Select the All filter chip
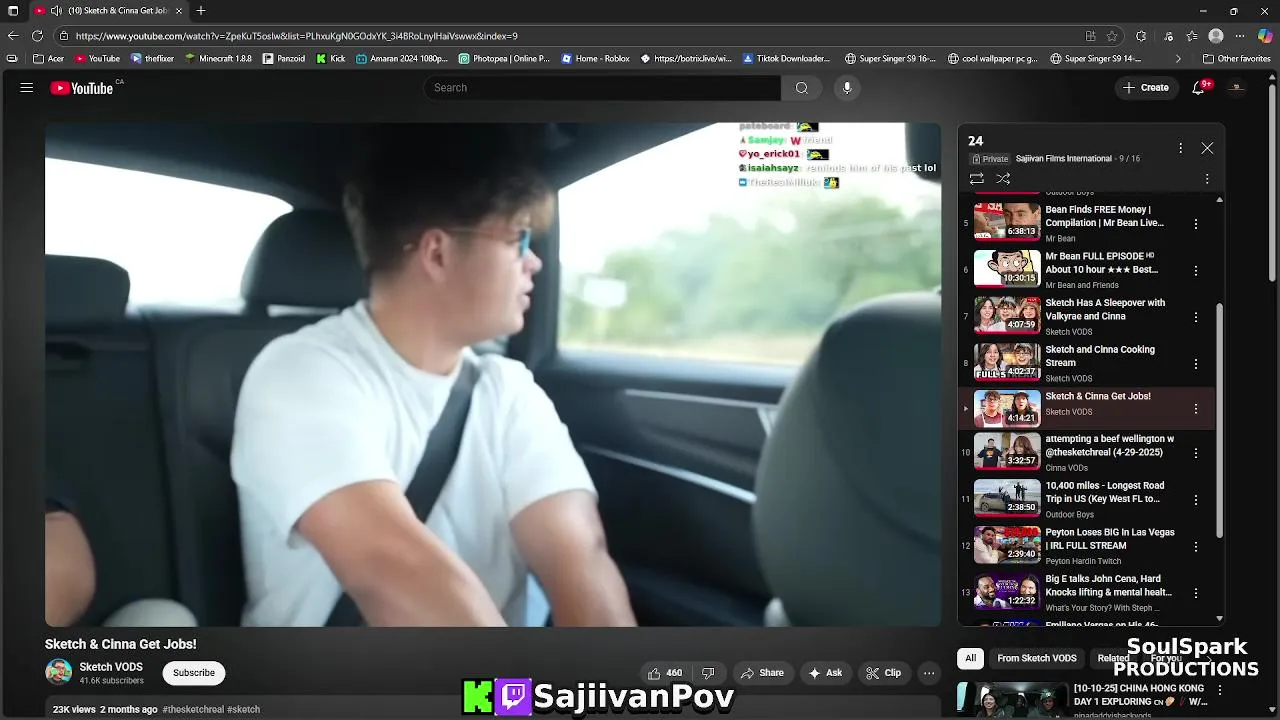This screenshot has height=720, width=1280. pyautogui.click(x=970, y=658)
